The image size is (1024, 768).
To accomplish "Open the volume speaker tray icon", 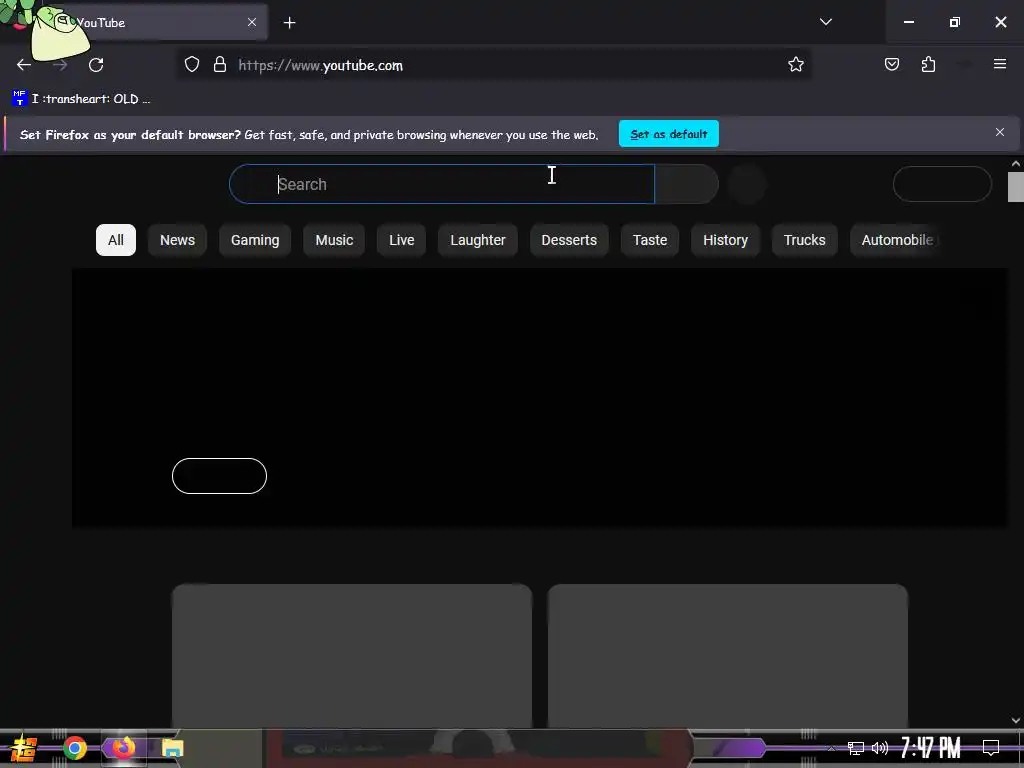I will click(x=880, y=748).
